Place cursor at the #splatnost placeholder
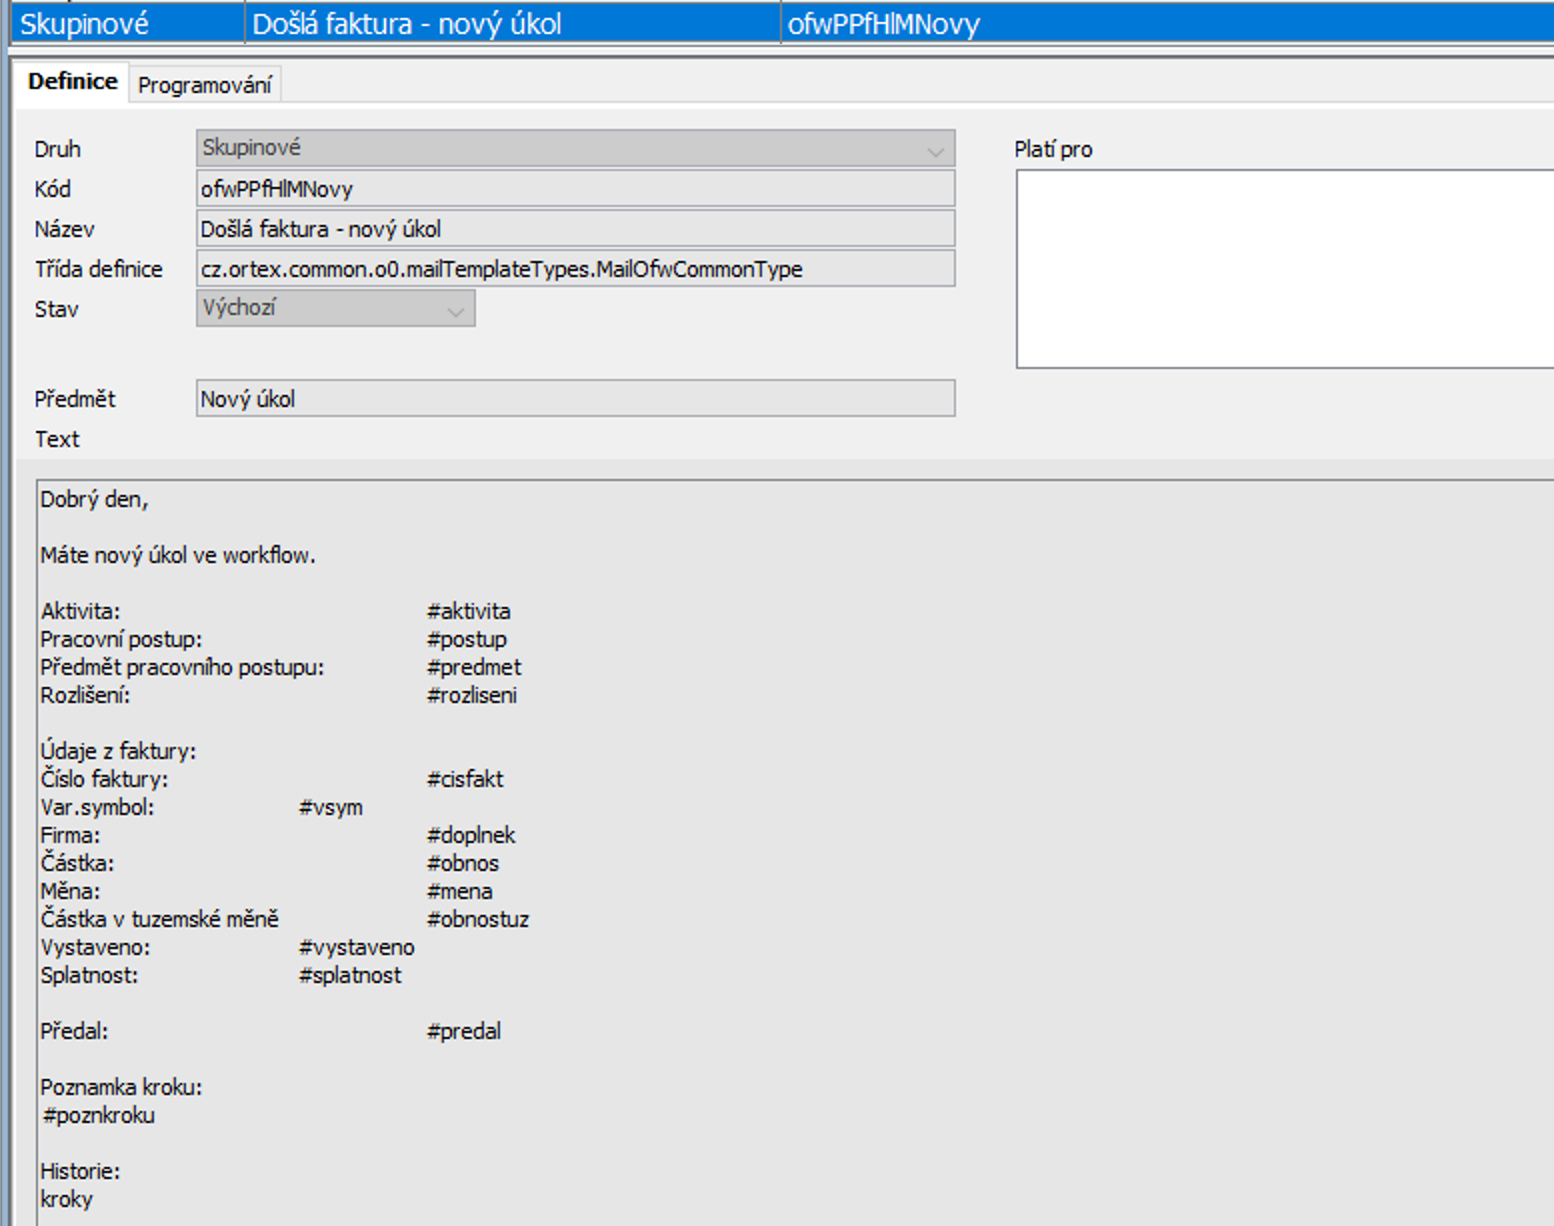 (350, 975)
